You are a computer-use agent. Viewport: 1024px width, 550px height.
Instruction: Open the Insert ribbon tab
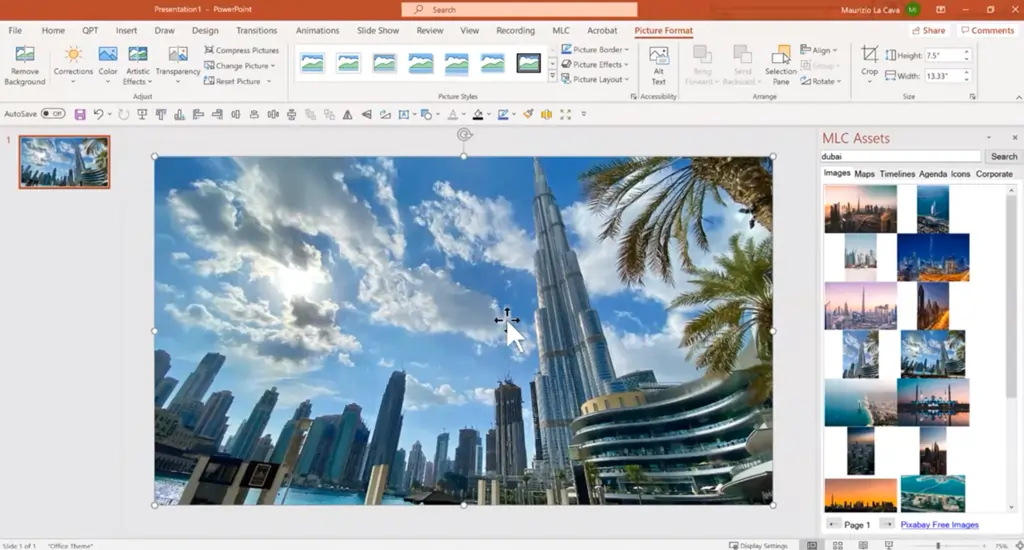[127, 31]
